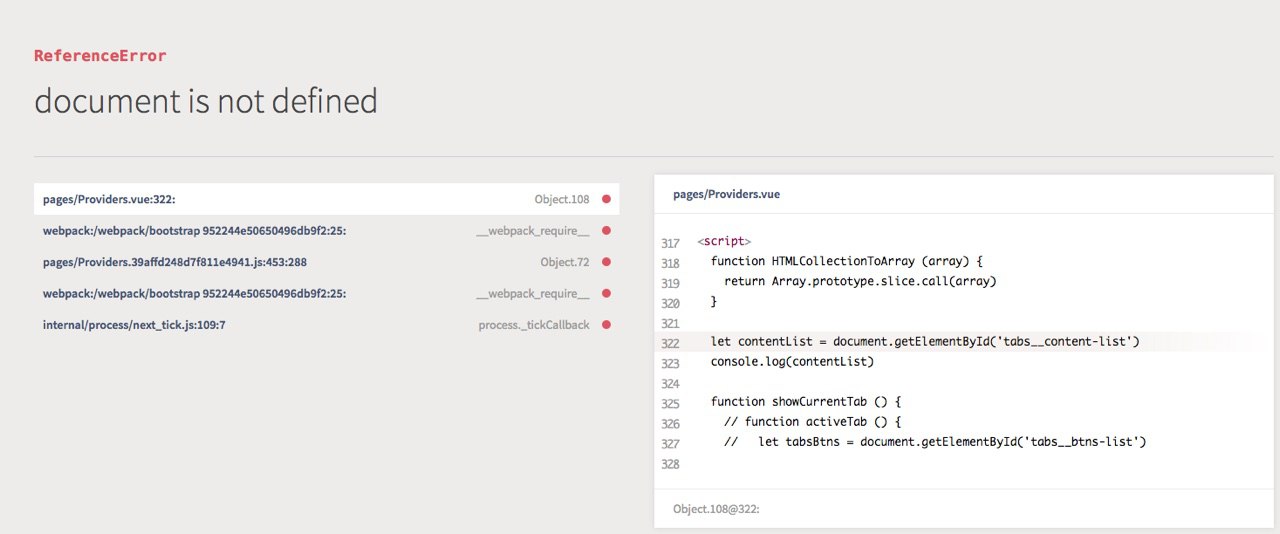
Task: Open the internal/process/next_tick.js:109:7 frame
Action: point(133,325)
